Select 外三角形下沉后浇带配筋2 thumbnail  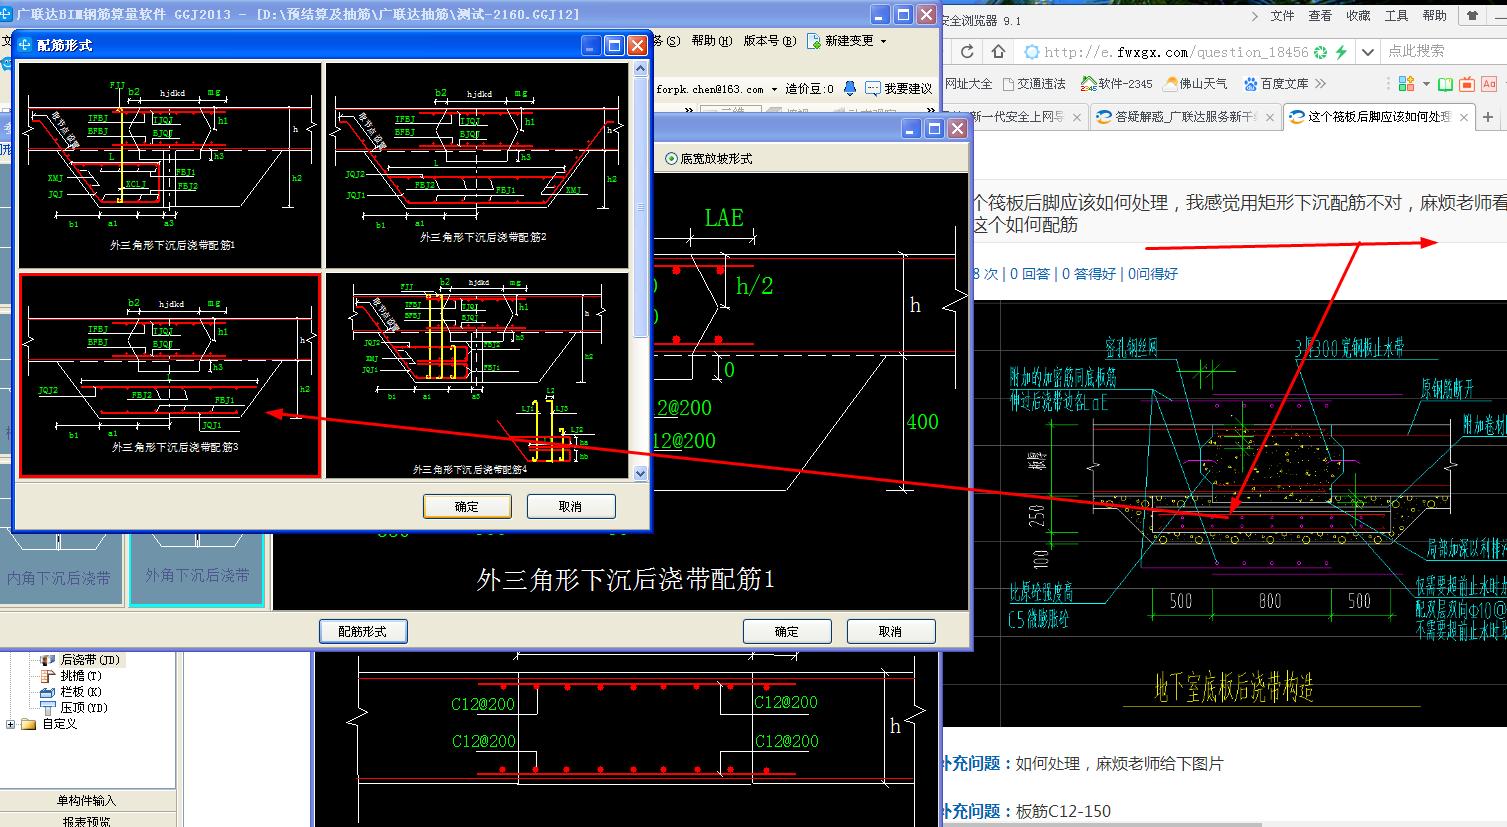point(477,165)
